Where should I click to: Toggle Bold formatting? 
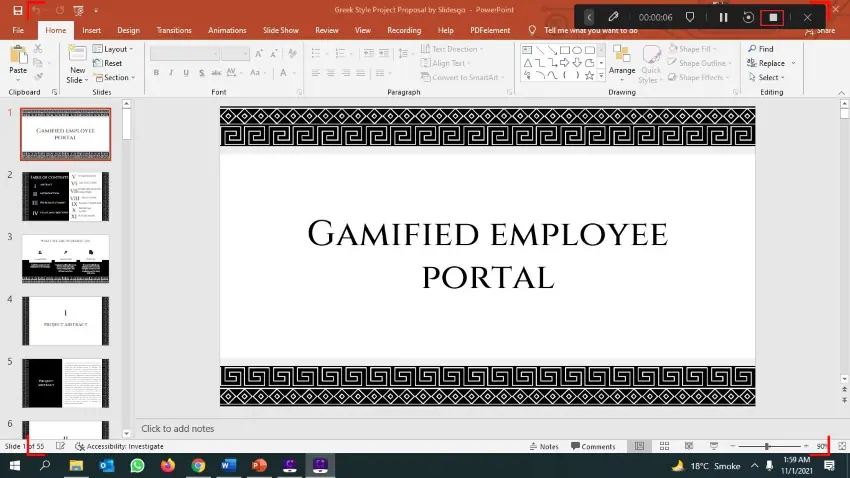[156, 73]
